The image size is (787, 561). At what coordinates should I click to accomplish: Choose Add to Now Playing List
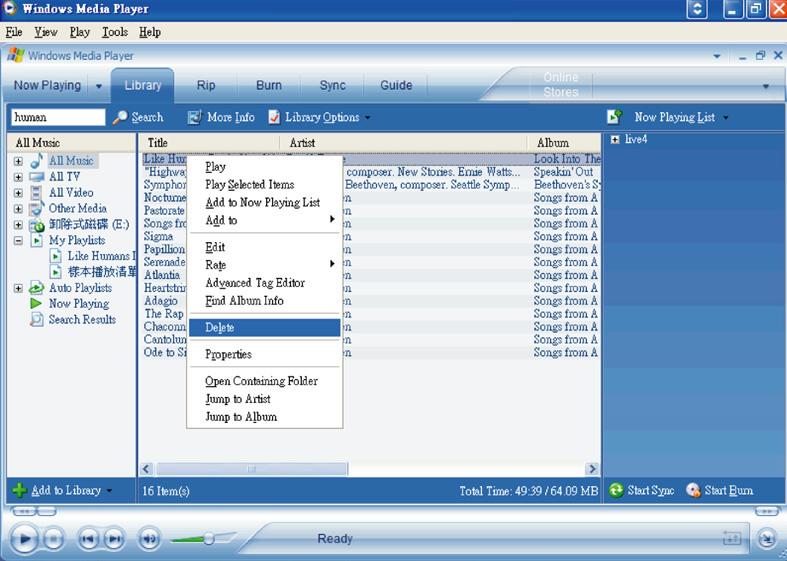[x=265, y=202]
